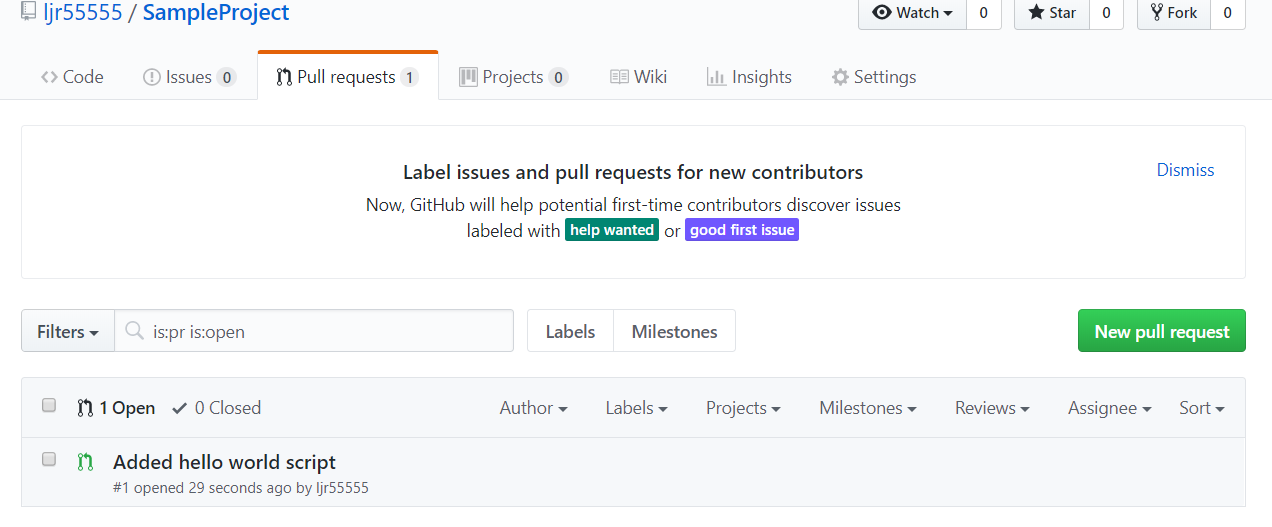The image size is (1272, 527).
Task: Click the repository book icon beside ljr55555
Action: 29,12
